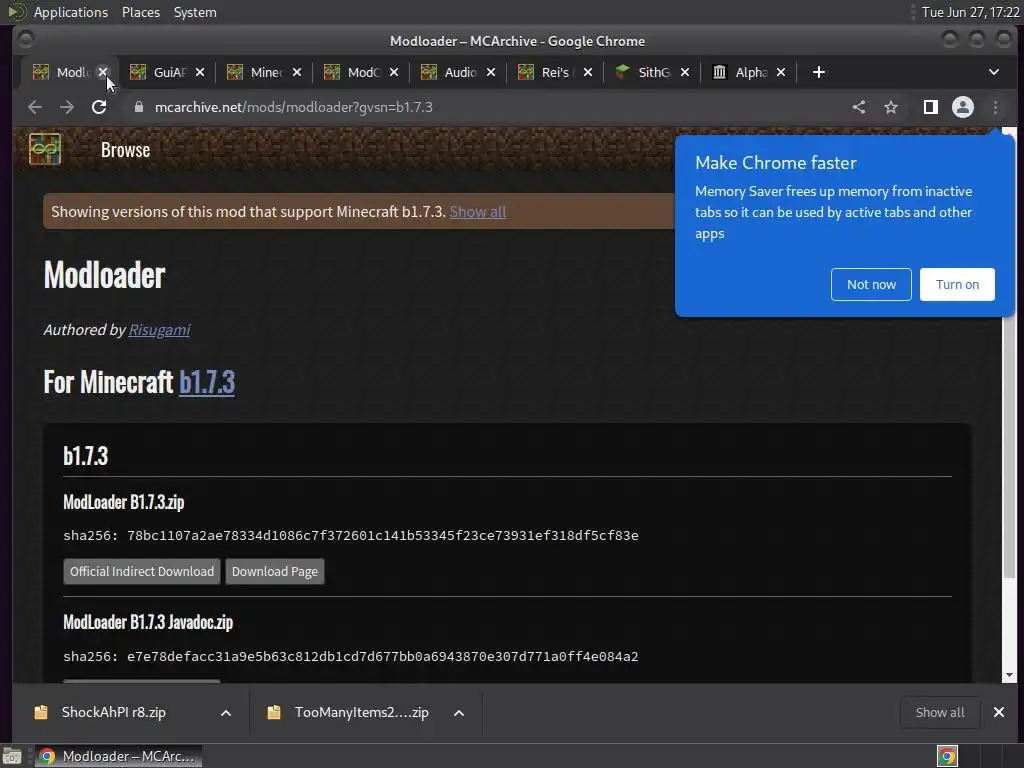The width and height of the screenshot is (1024, 768).
Task: Close the downloads bar
Action: pos(999,712)
